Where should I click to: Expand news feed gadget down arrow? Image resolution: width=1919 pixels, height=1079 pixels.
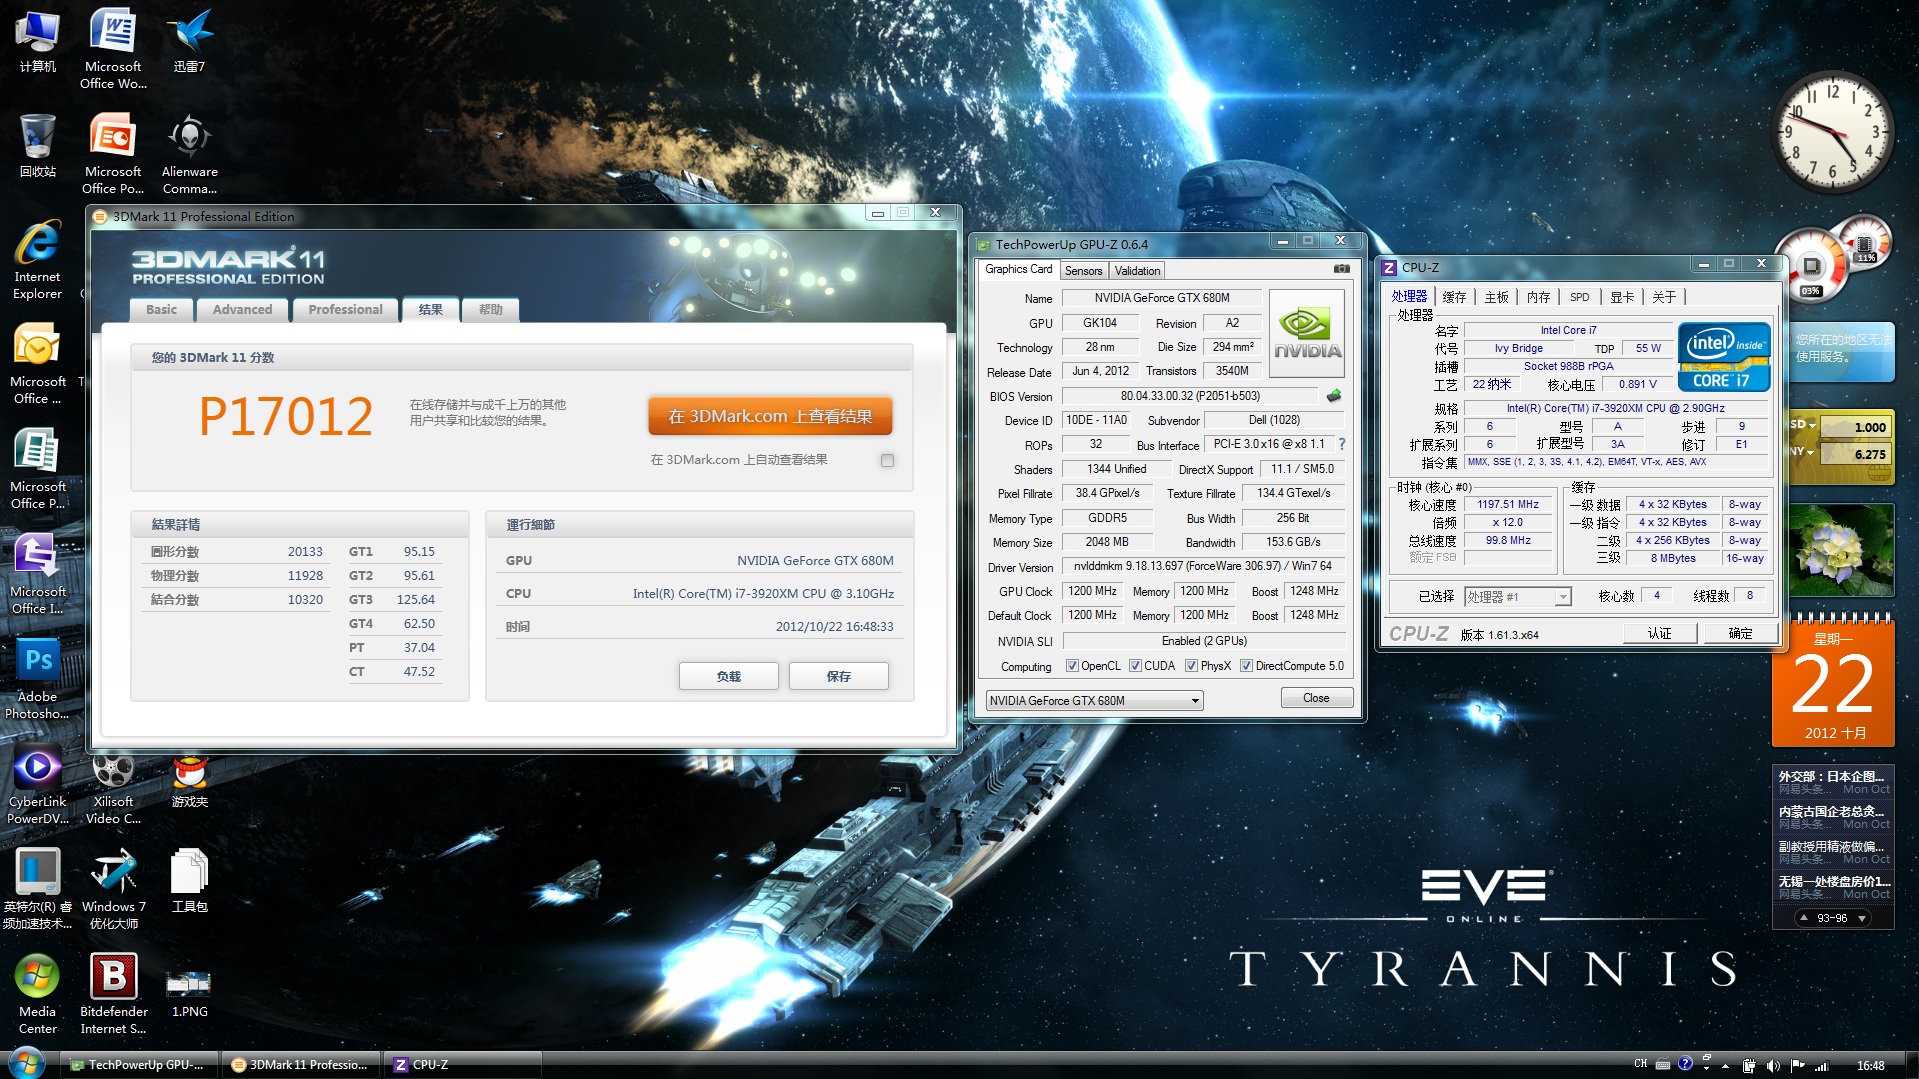(1861, 918)
